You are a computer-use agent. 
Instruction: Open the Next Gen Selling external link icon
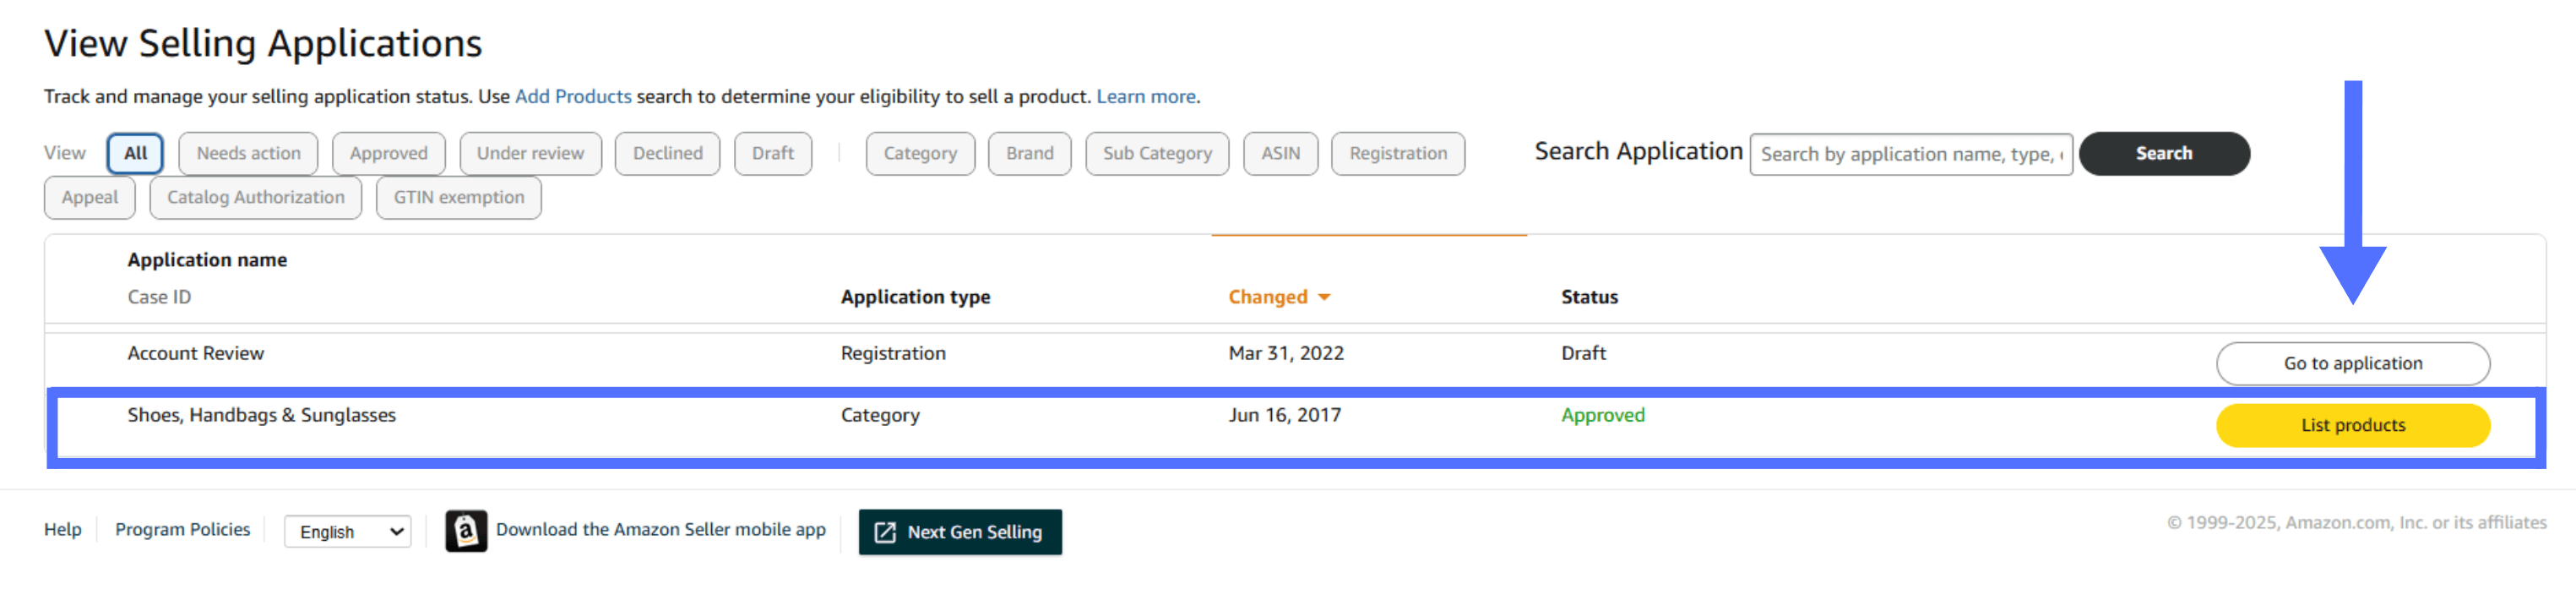coord(885,533)
